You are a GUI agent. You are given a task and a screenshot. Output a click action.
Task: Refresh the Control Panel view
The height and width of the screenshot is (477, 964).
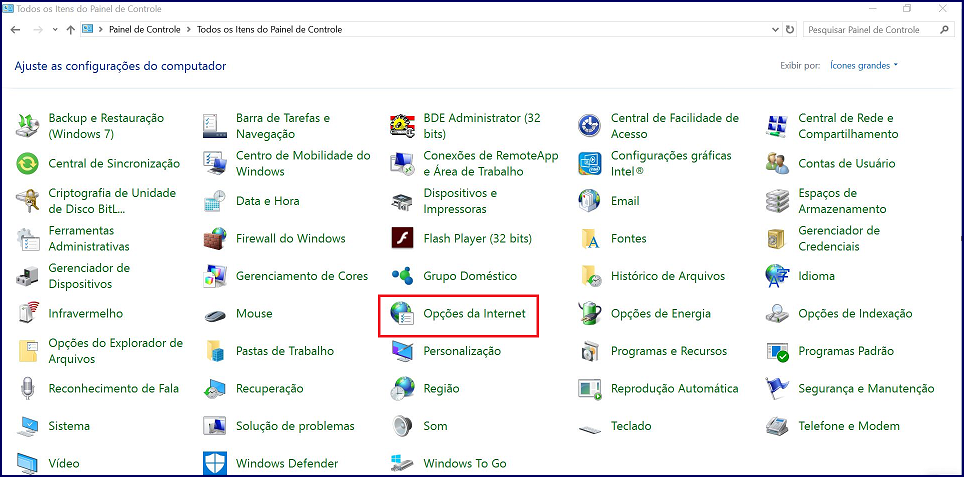[791, 30]
